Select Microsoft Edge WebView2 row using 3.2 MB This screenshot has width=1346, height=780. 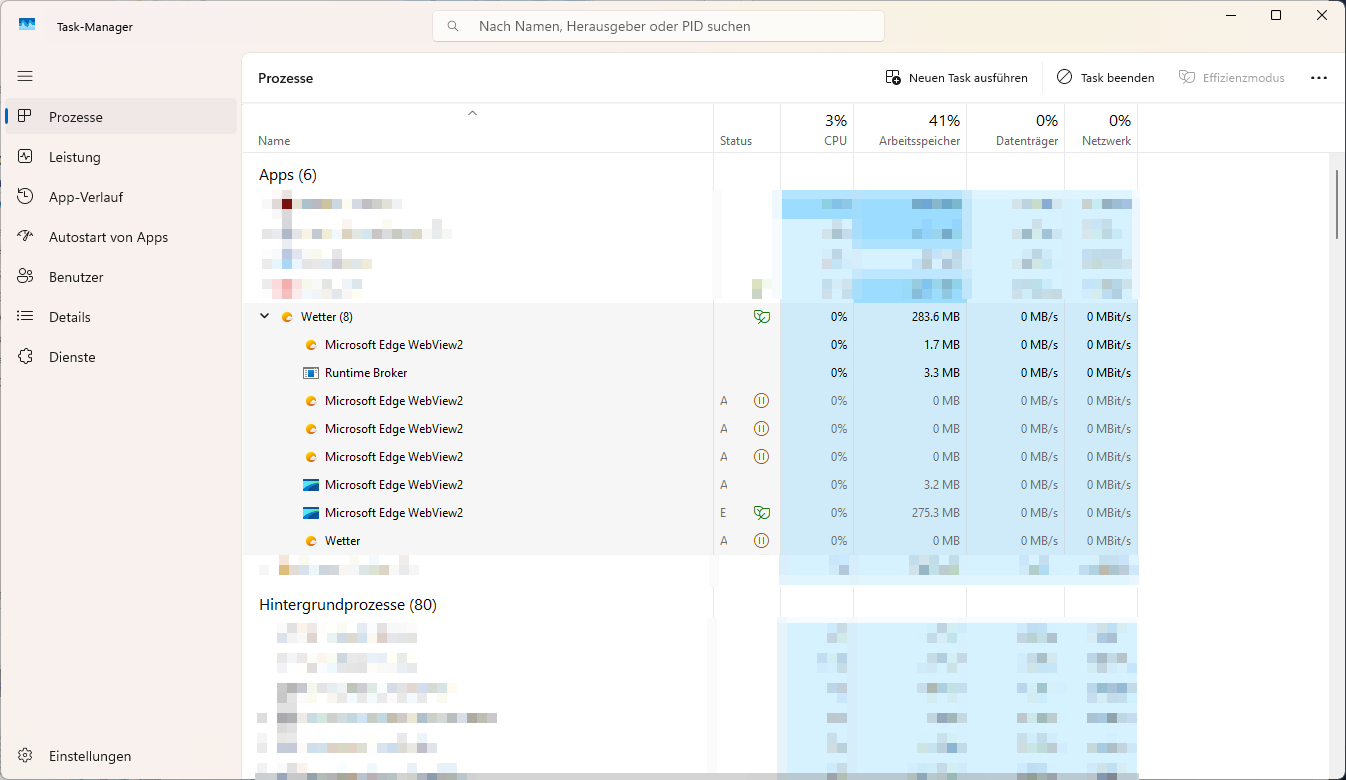(x=690, y=484)
